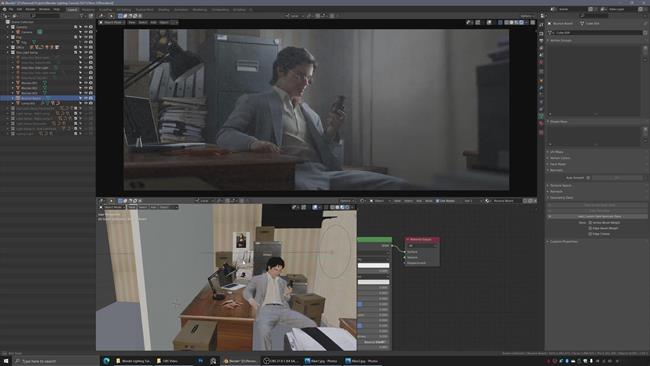Click the upper white color swatch in shader node
This screenshot has height=366, width=650.
point(374,265)
